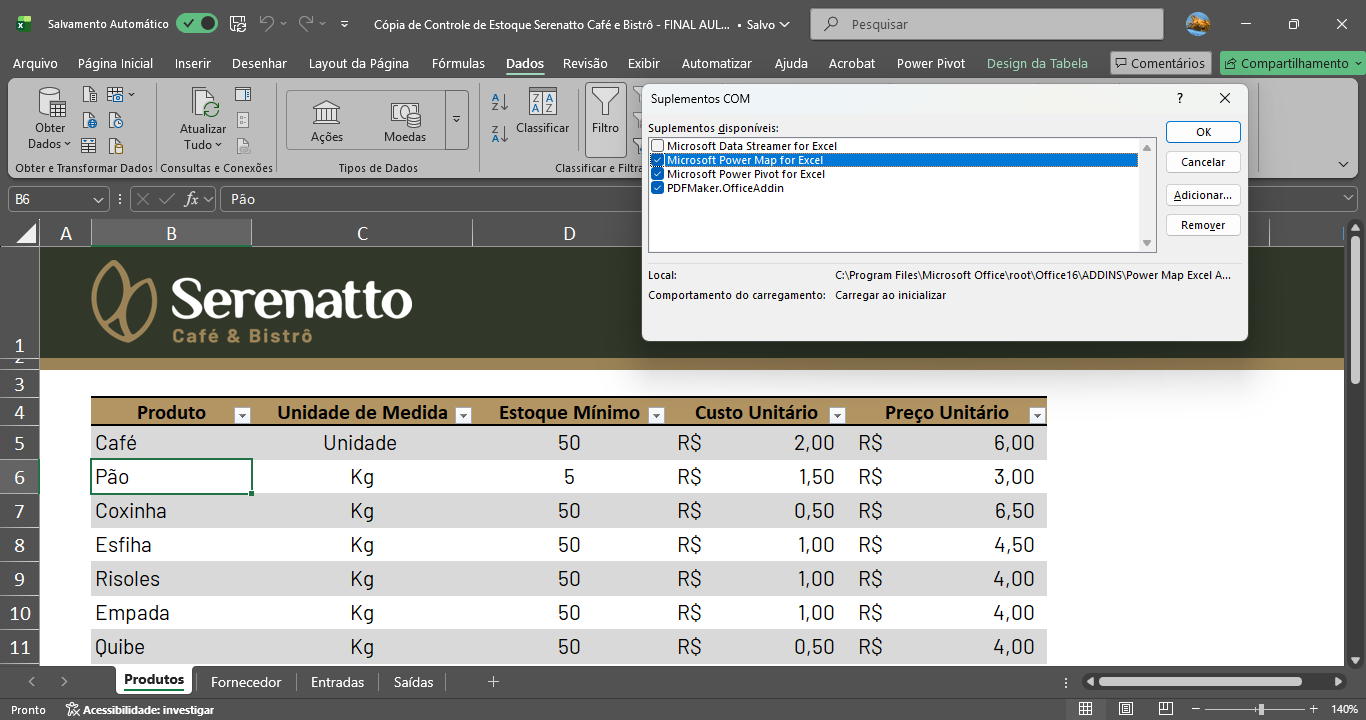Switch to Page Break Preview icon
The image size is (1366, 720).
(1166, 709)
